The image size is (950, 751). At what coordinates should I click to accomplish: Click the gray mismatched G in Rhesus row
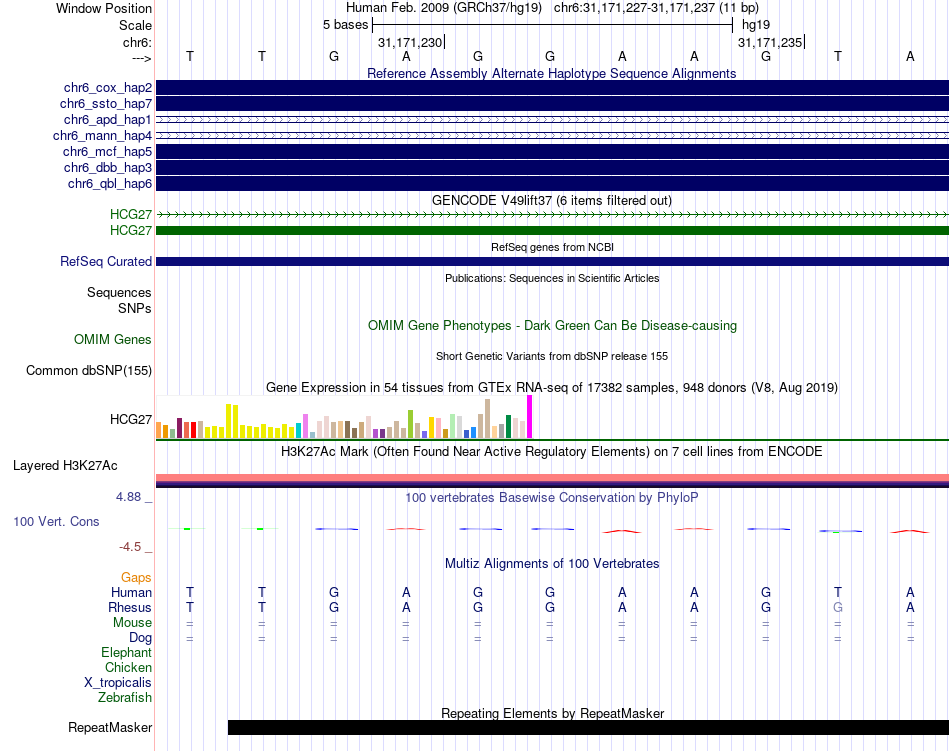click(838, 607)
